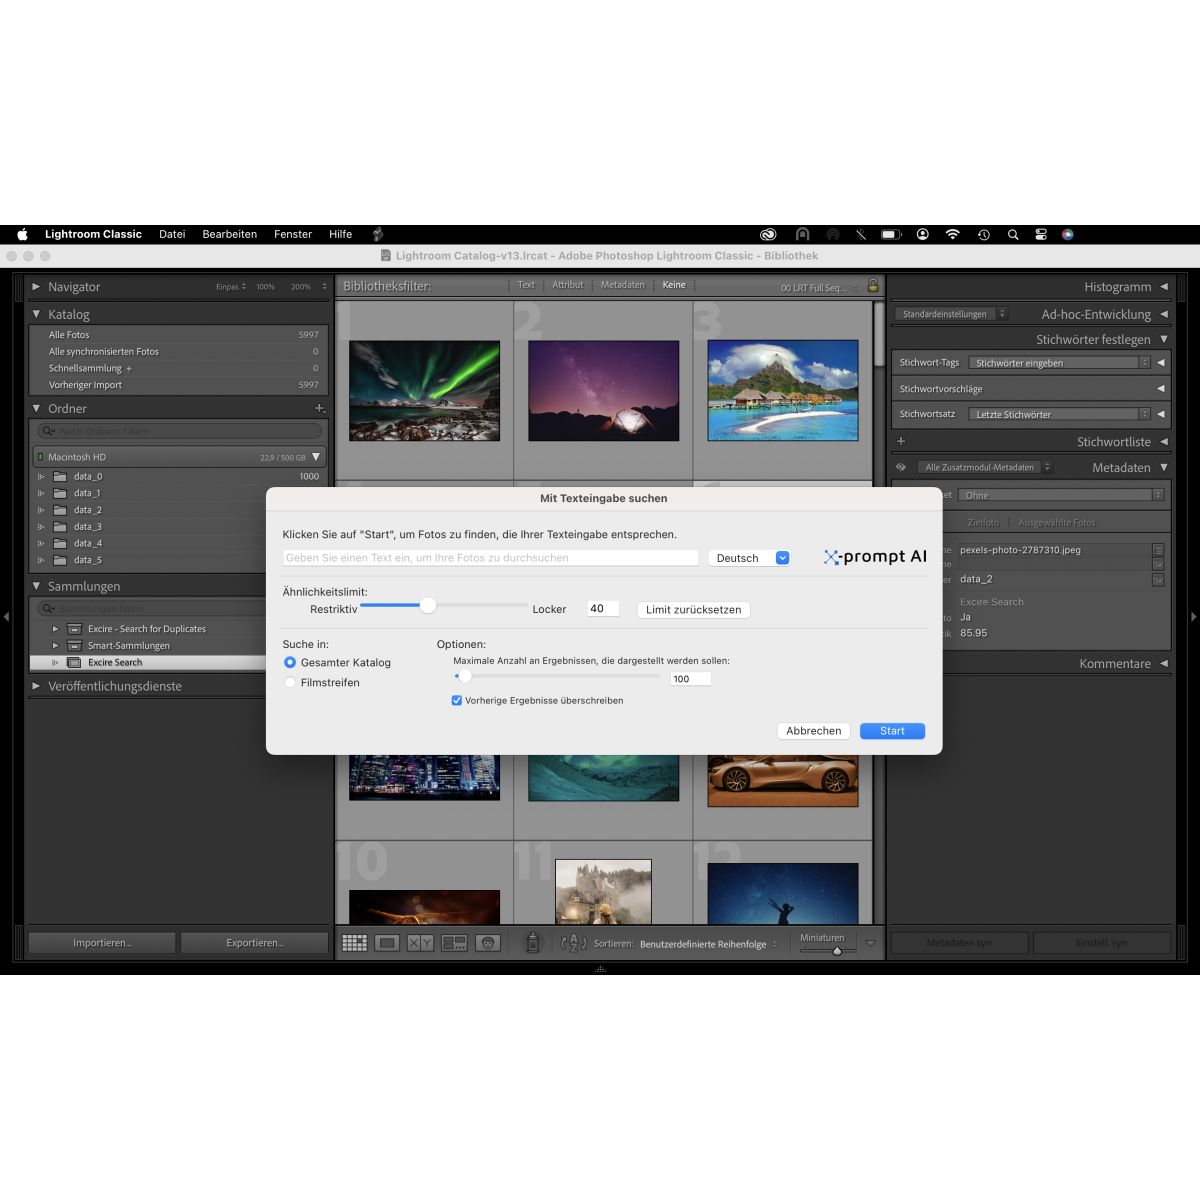Open Spotlight search in the menu bar

coord(1013,234)
